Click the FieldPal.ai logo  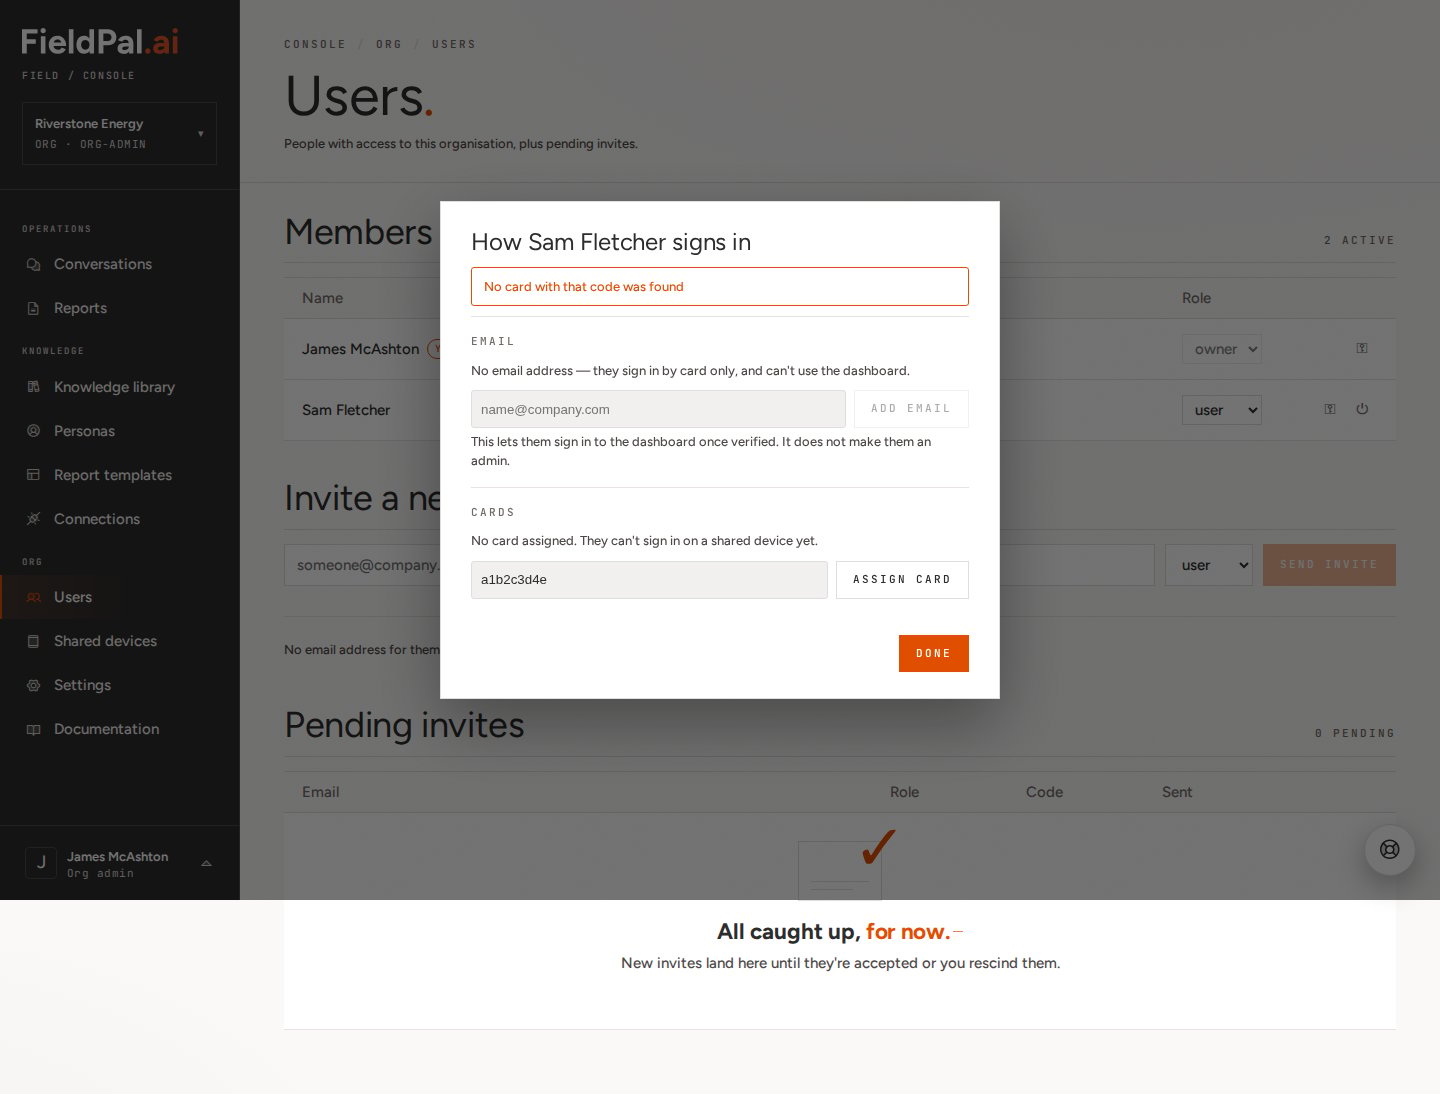(100, 42)
